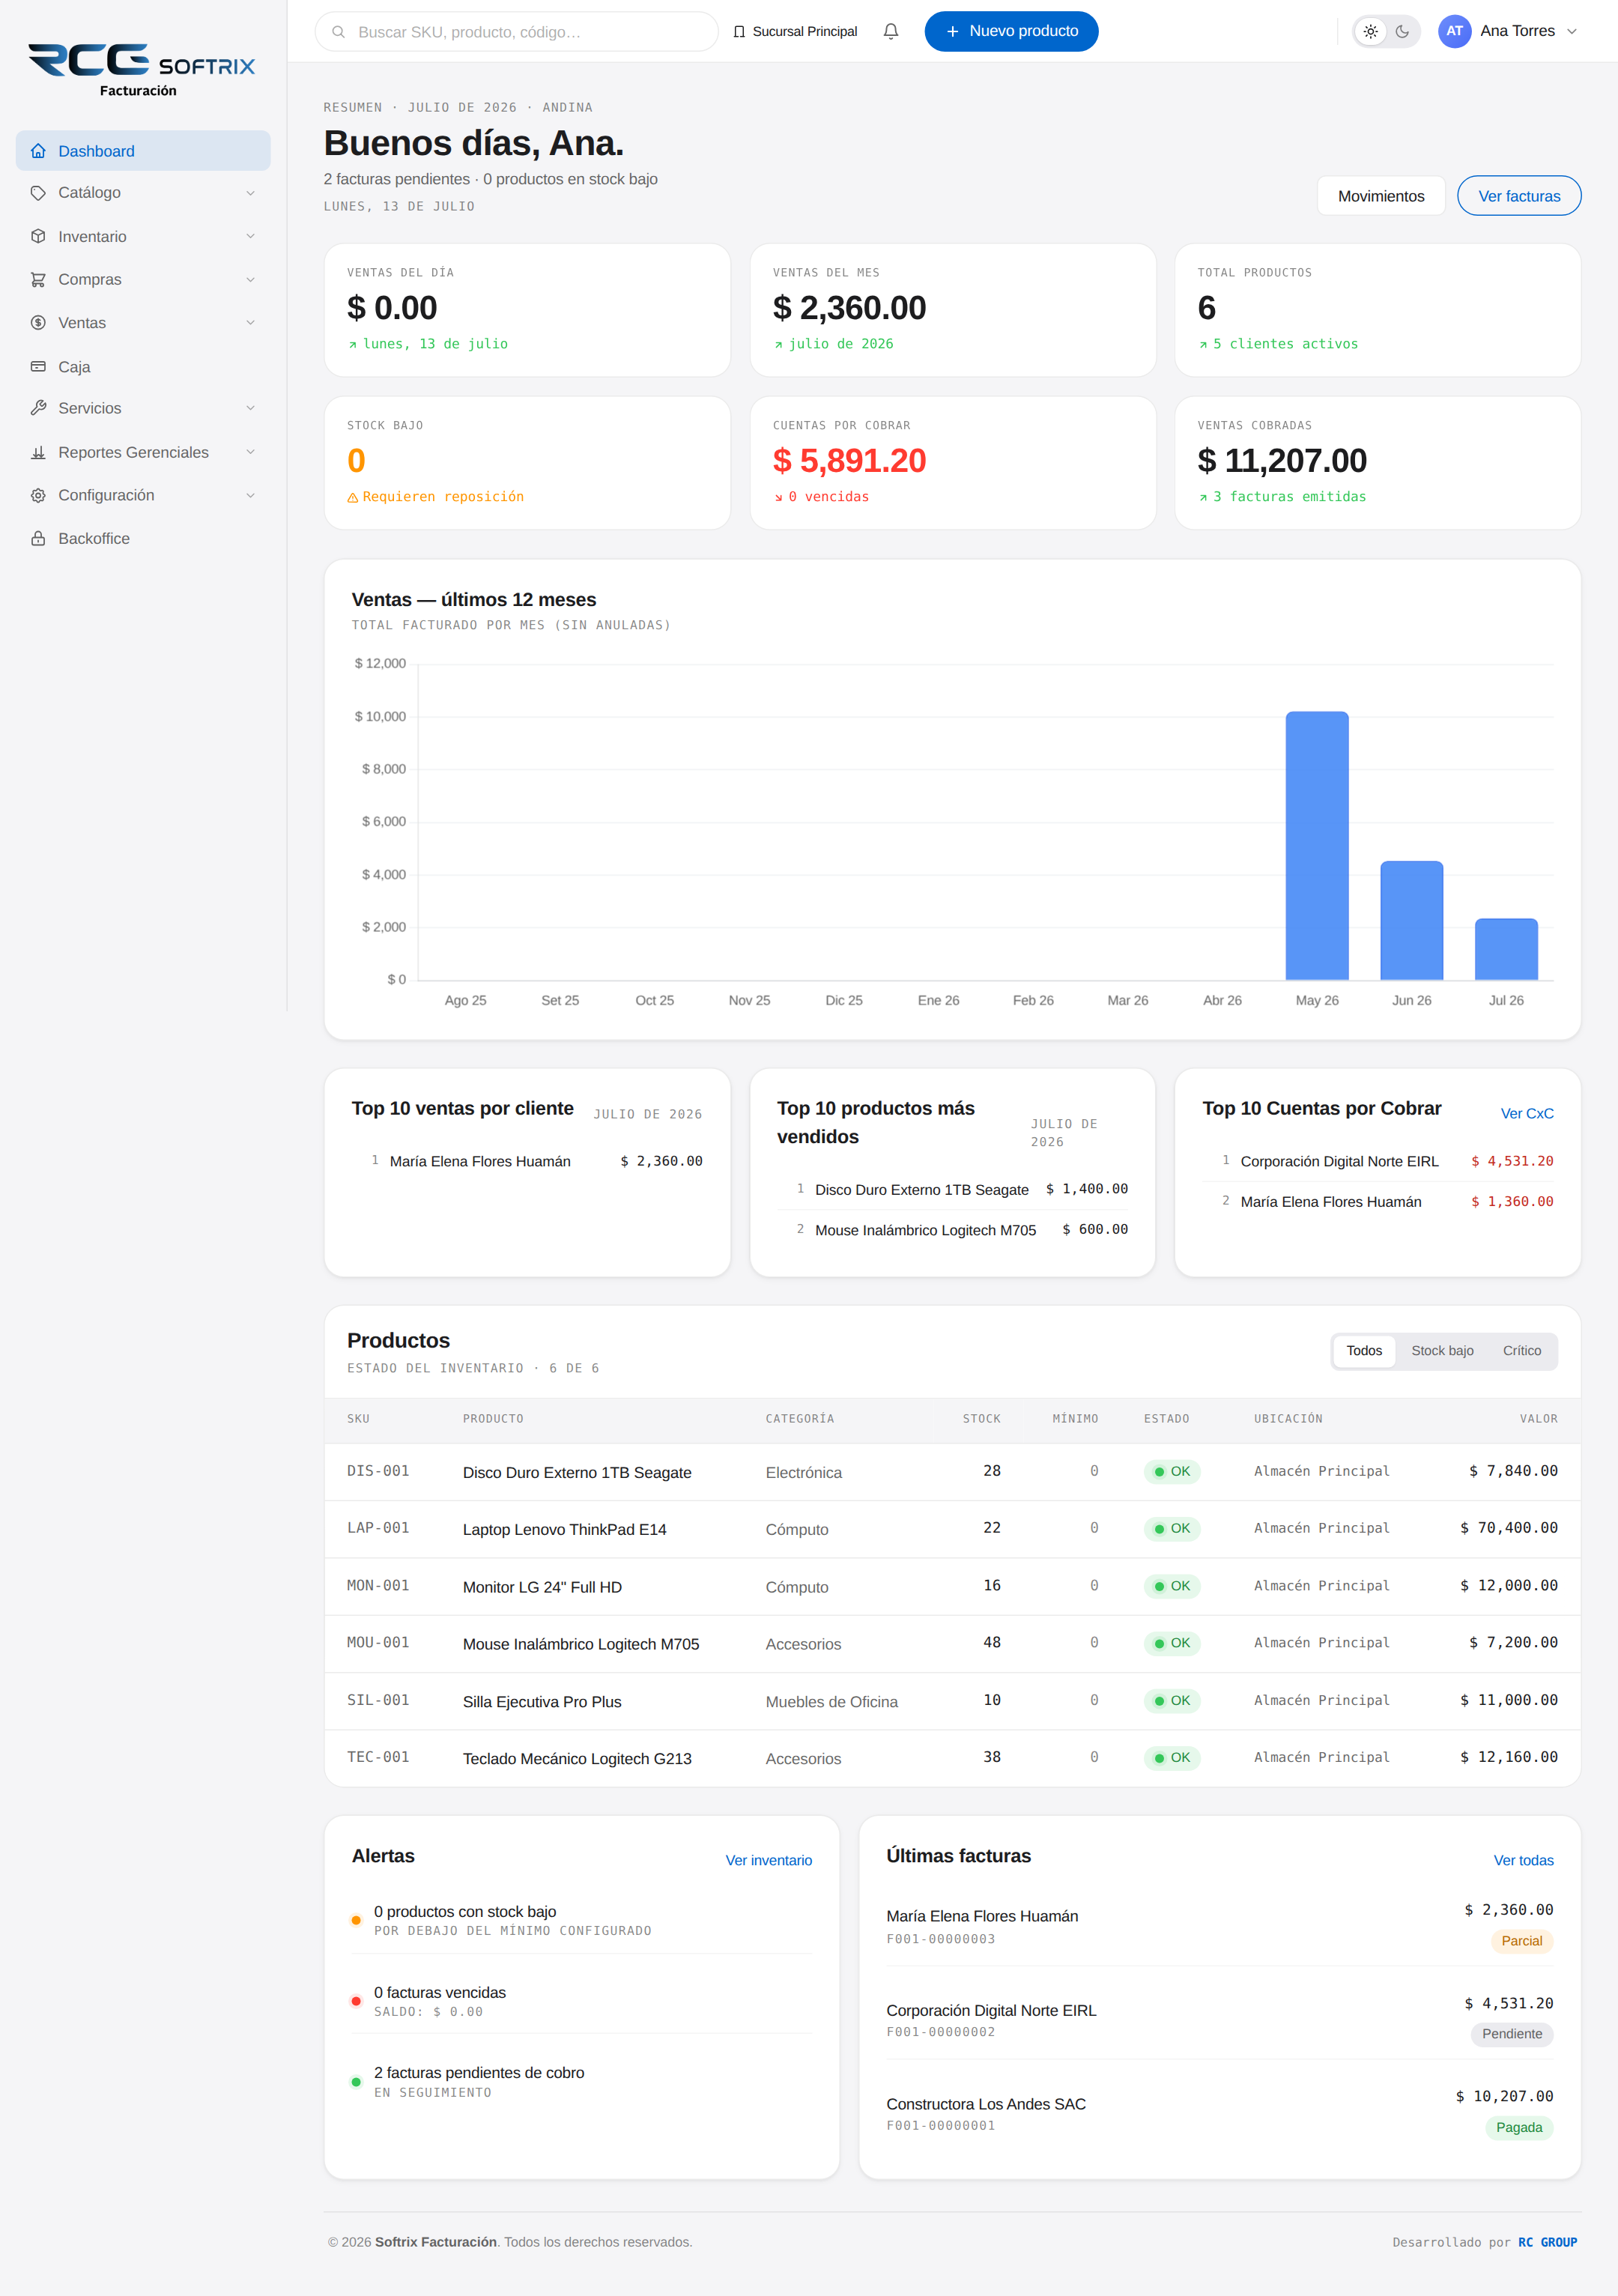Click the RC GROUP footer link
Viewport: 1618px width, 2296px height.
[x=1547, y=2243]
